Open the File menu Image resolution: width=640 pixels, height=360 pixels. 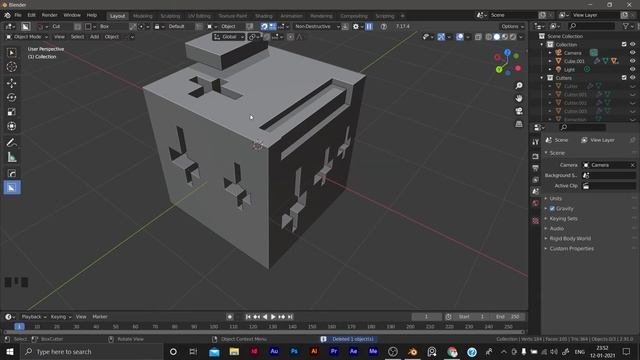(x=18, y=16)
